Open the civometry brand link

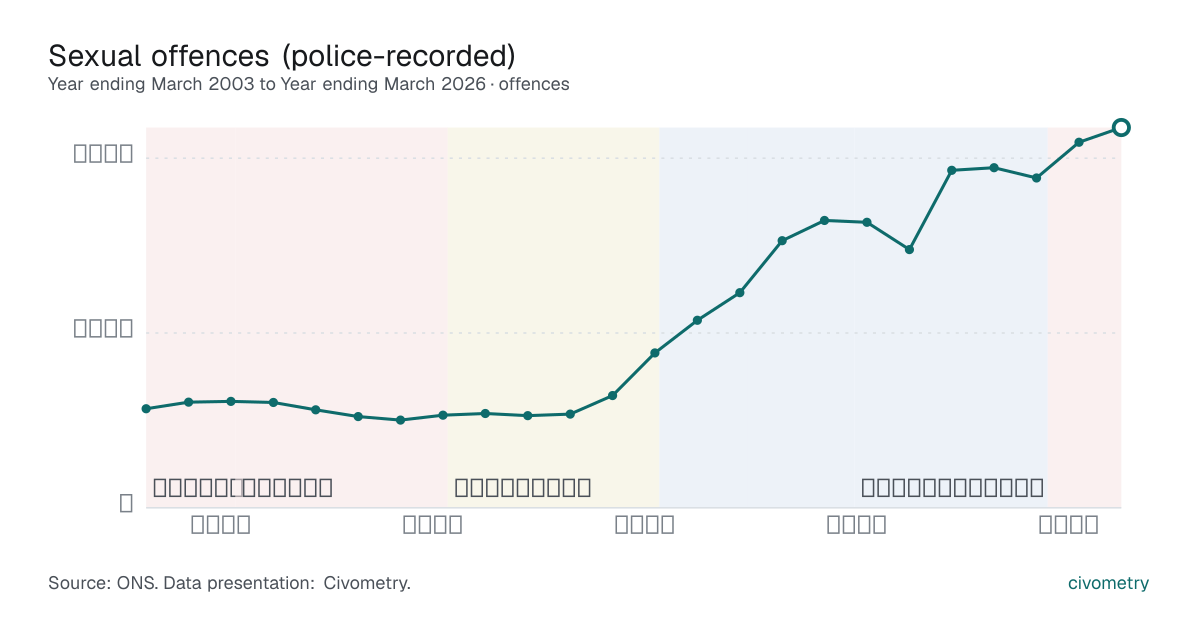[x=1108, y=583]
